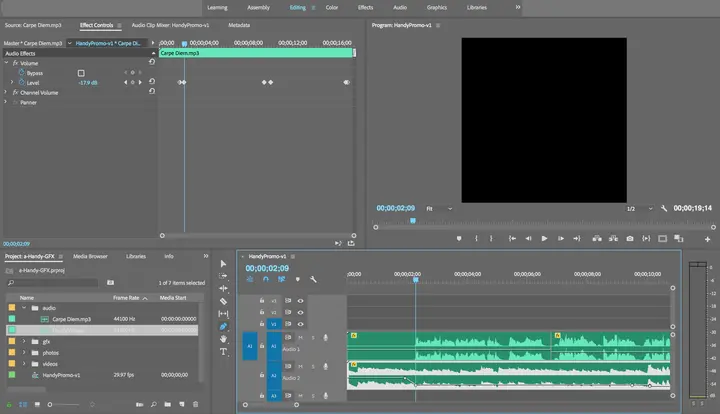Open playback resolution 1/2 dropdown
Image resolution: width=720 pixels, height=414 pixels.
click(639, 208)
